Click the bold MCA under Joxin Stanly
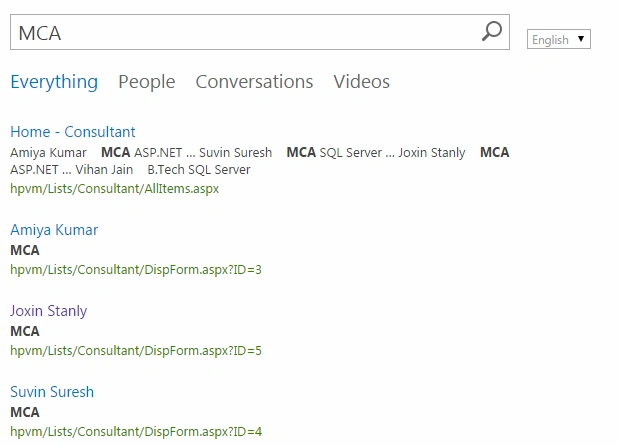Screen dimensions: 618x446 point(25,331)
